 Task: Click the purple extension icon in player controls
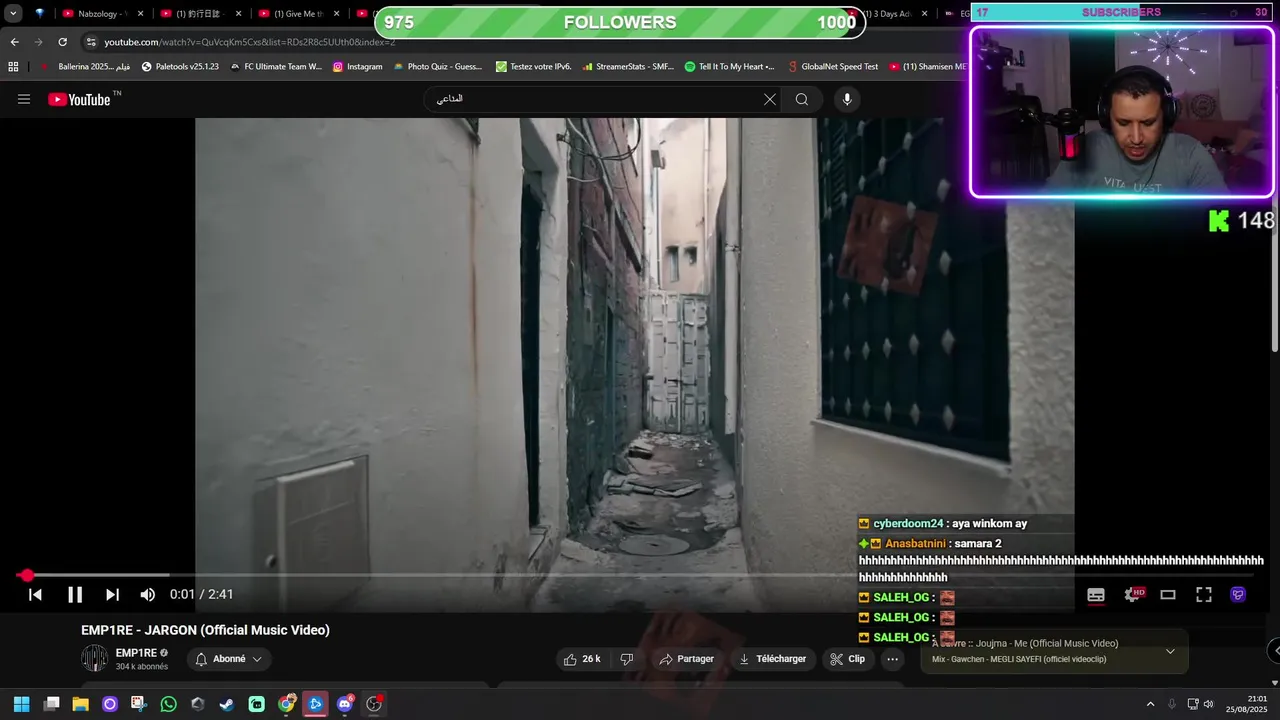coord(1238,594)
